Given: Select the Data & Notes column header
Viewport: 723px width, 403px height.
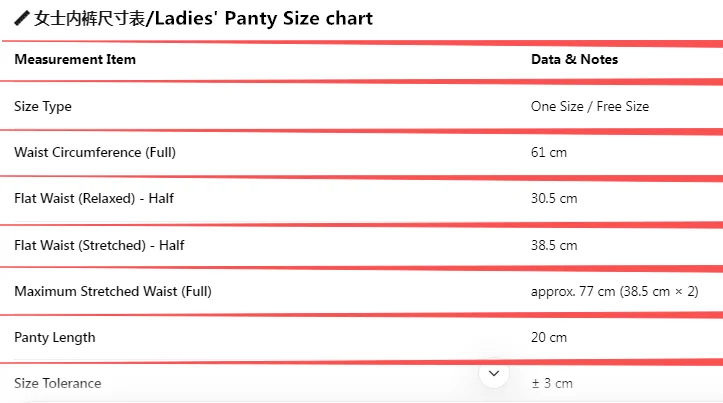Looking at the screenshot, I should point(574,59).
